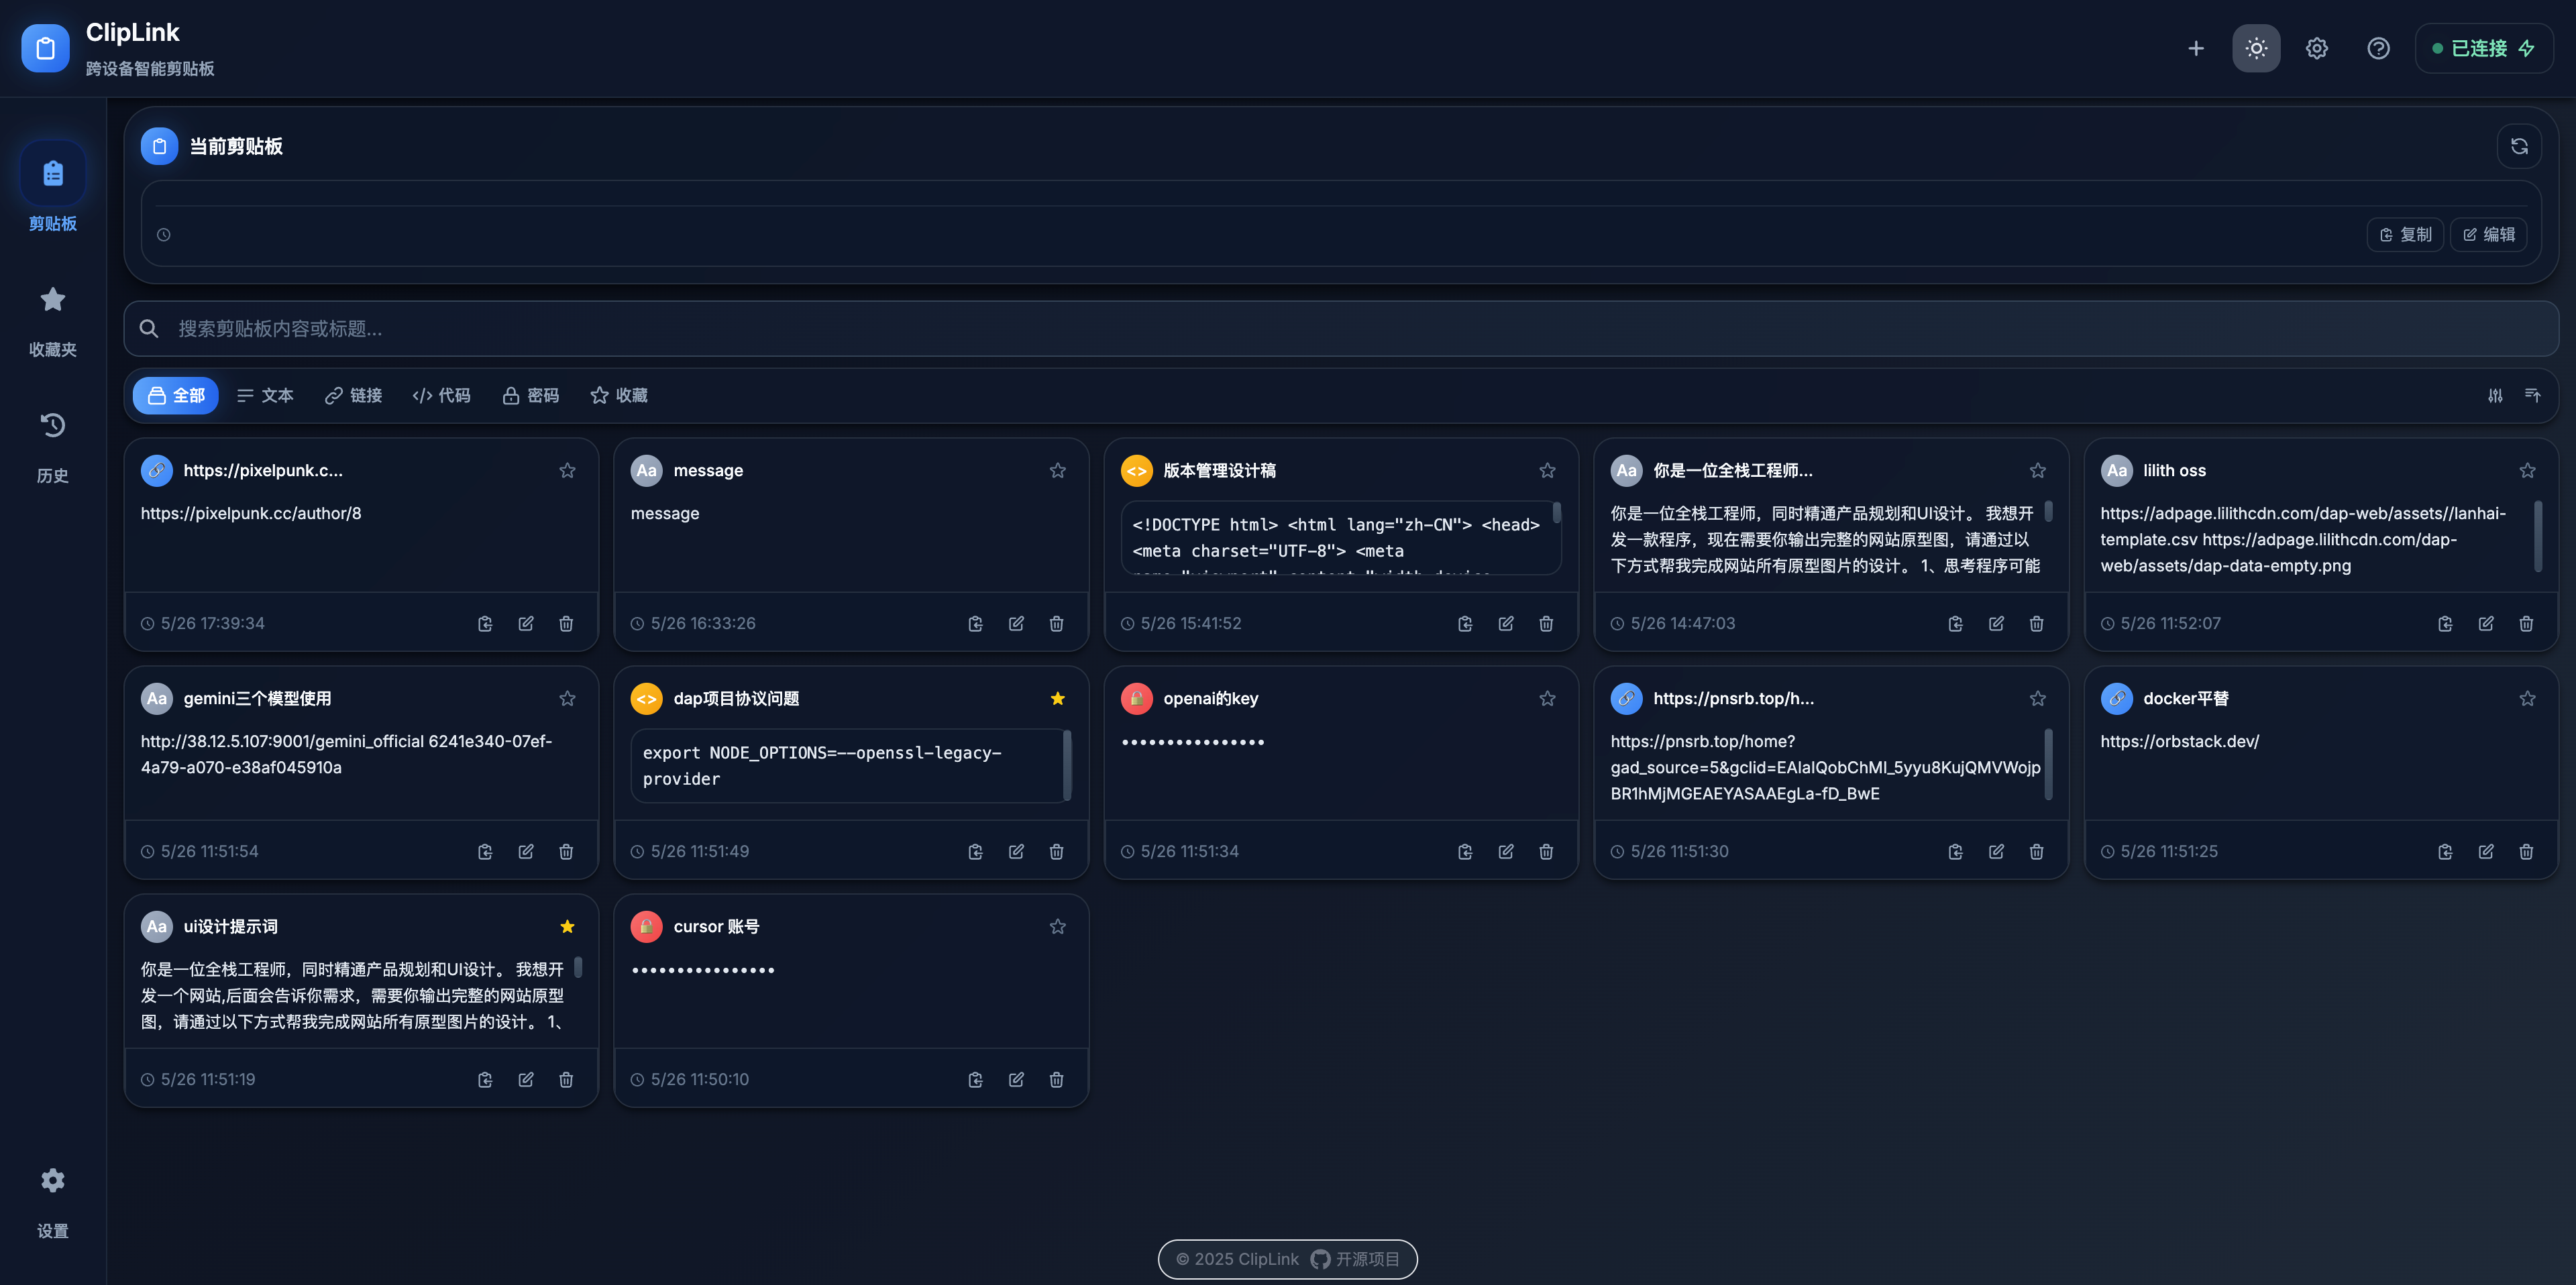Open help via question mark icon
Screen dimensions: 2576x1285
pyautogui.click(x=2378, y=48)
